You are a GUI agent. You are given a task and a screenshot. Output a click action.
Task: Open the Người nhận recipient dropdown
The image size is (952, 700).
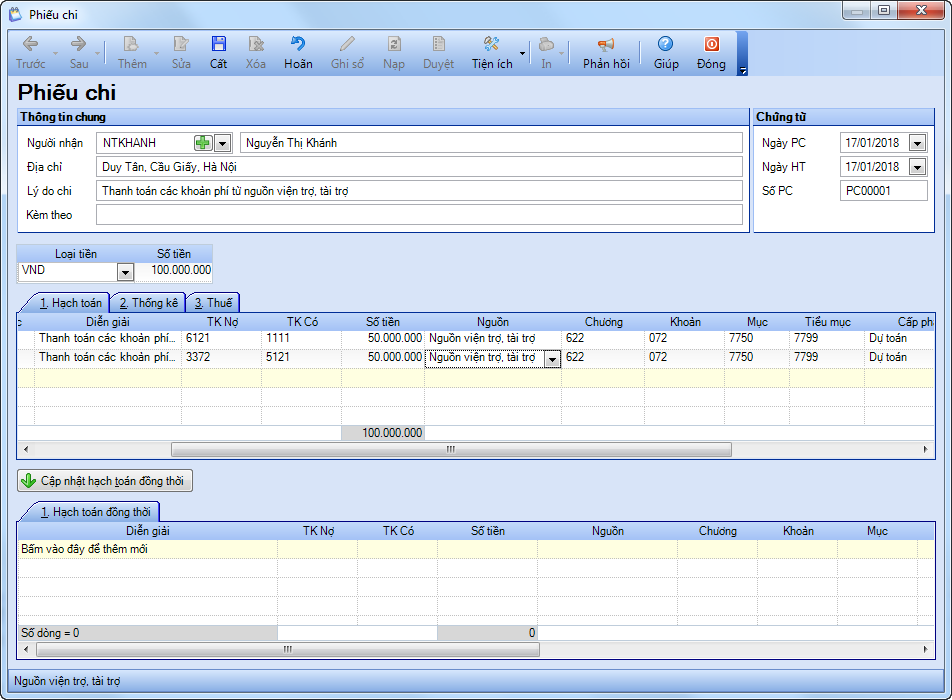tap(223, 143)
